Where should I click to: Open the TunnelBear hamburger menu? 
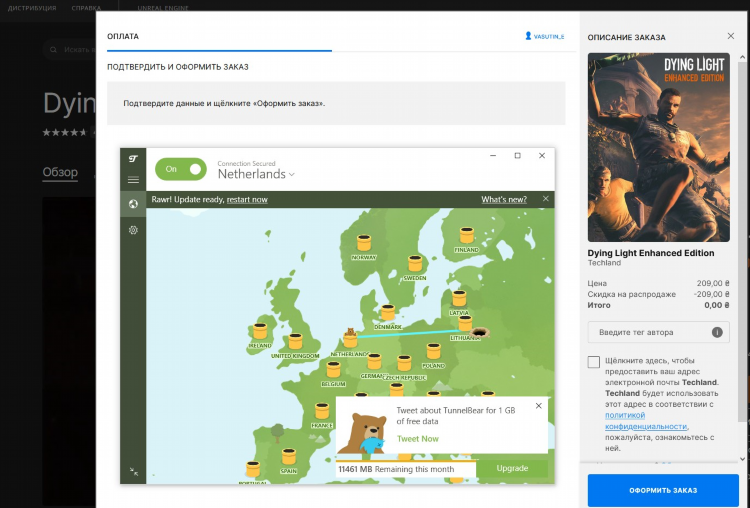133,180
